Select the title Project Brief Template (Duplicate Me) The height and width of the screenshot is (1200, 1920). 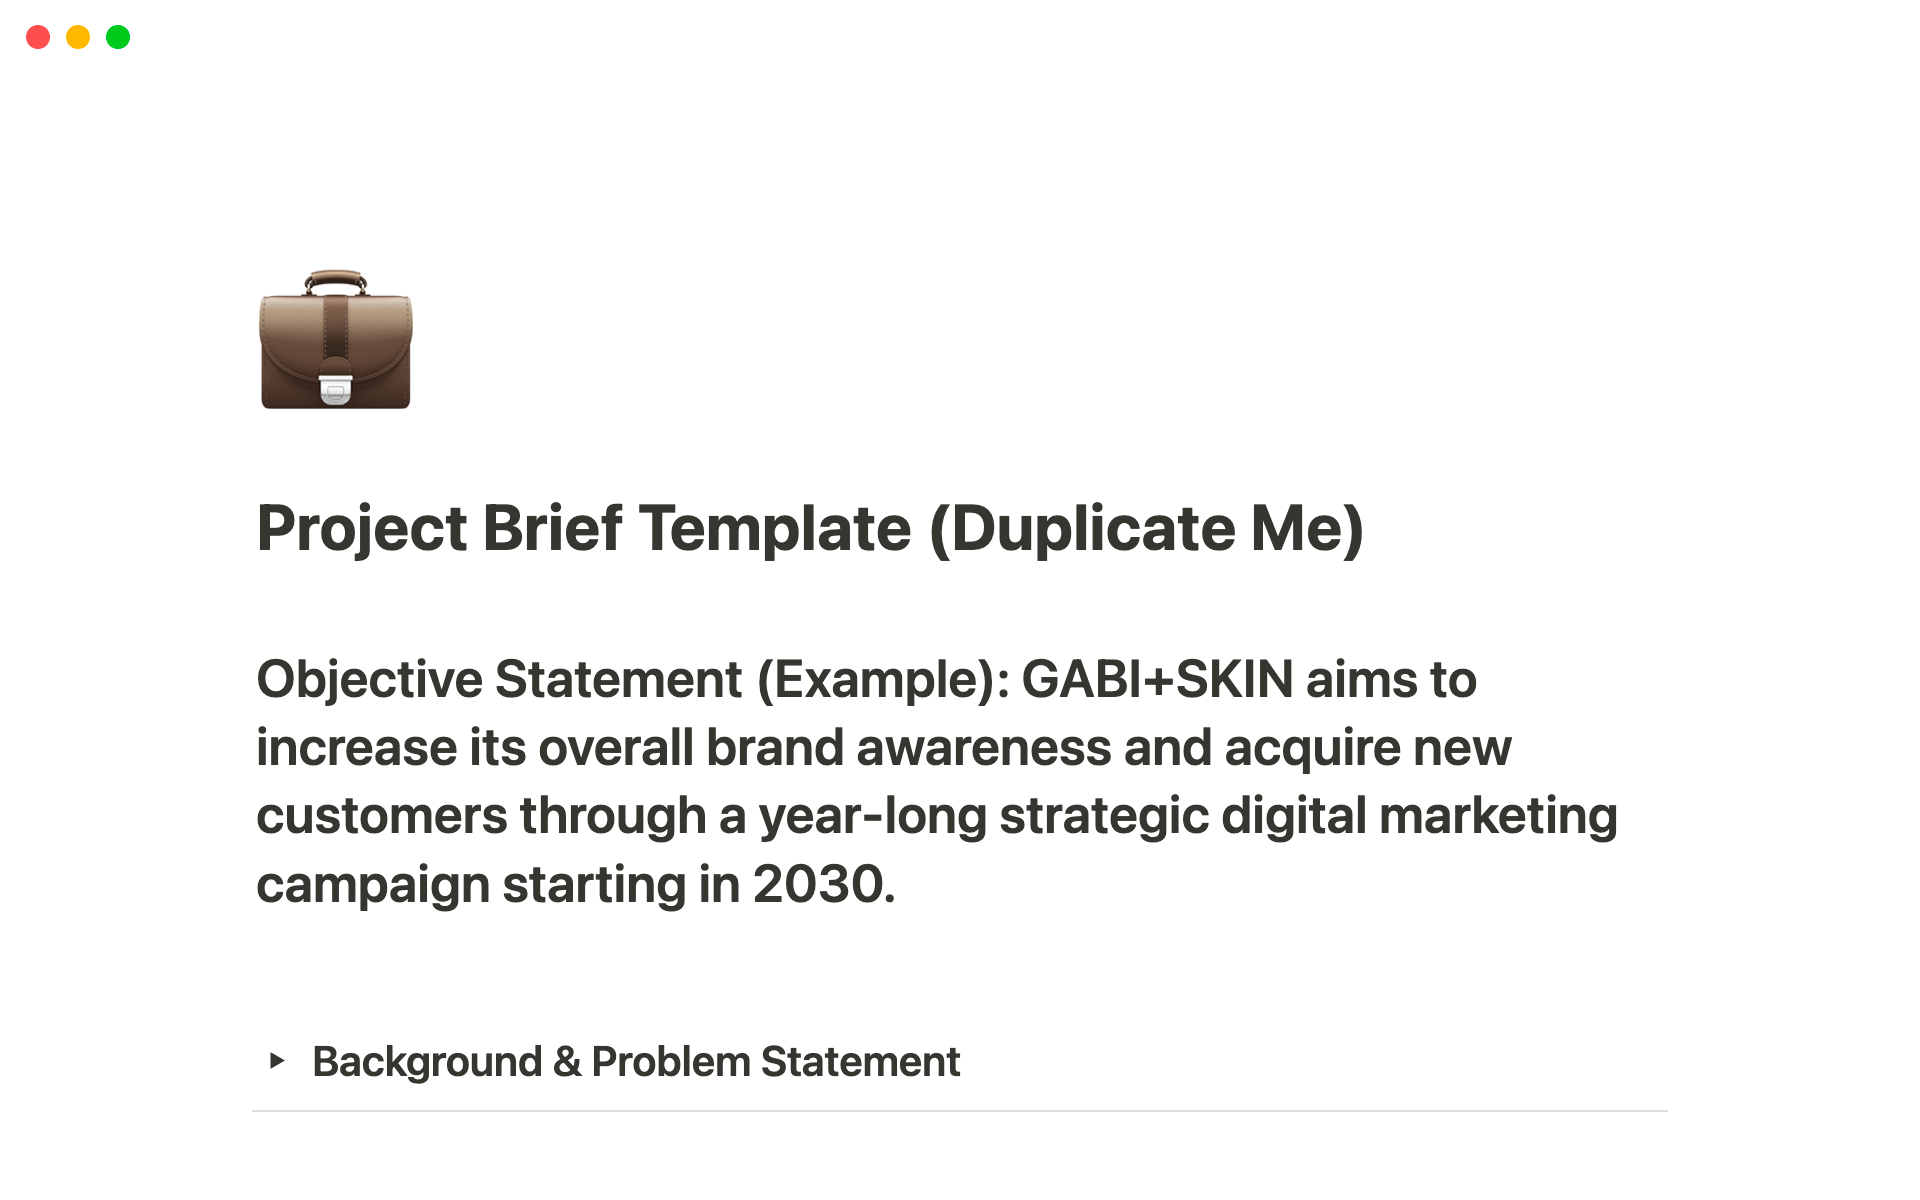tap(812, 527)
